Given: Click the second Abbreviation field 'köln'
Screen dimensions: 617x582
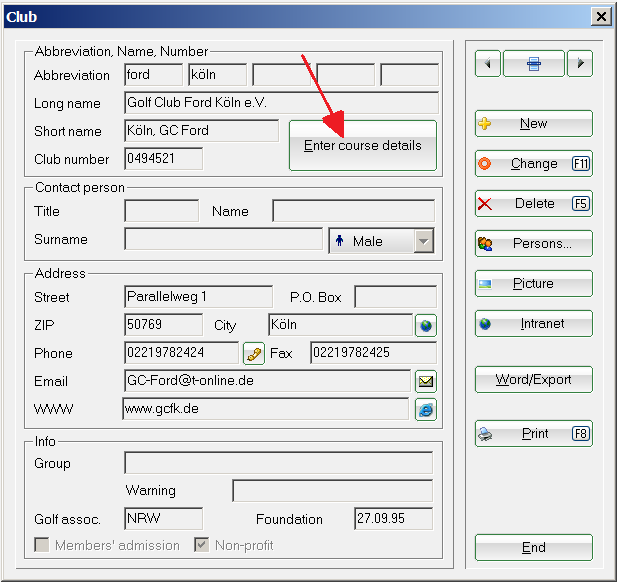Looking at the screenshot, I should [218, 74].
